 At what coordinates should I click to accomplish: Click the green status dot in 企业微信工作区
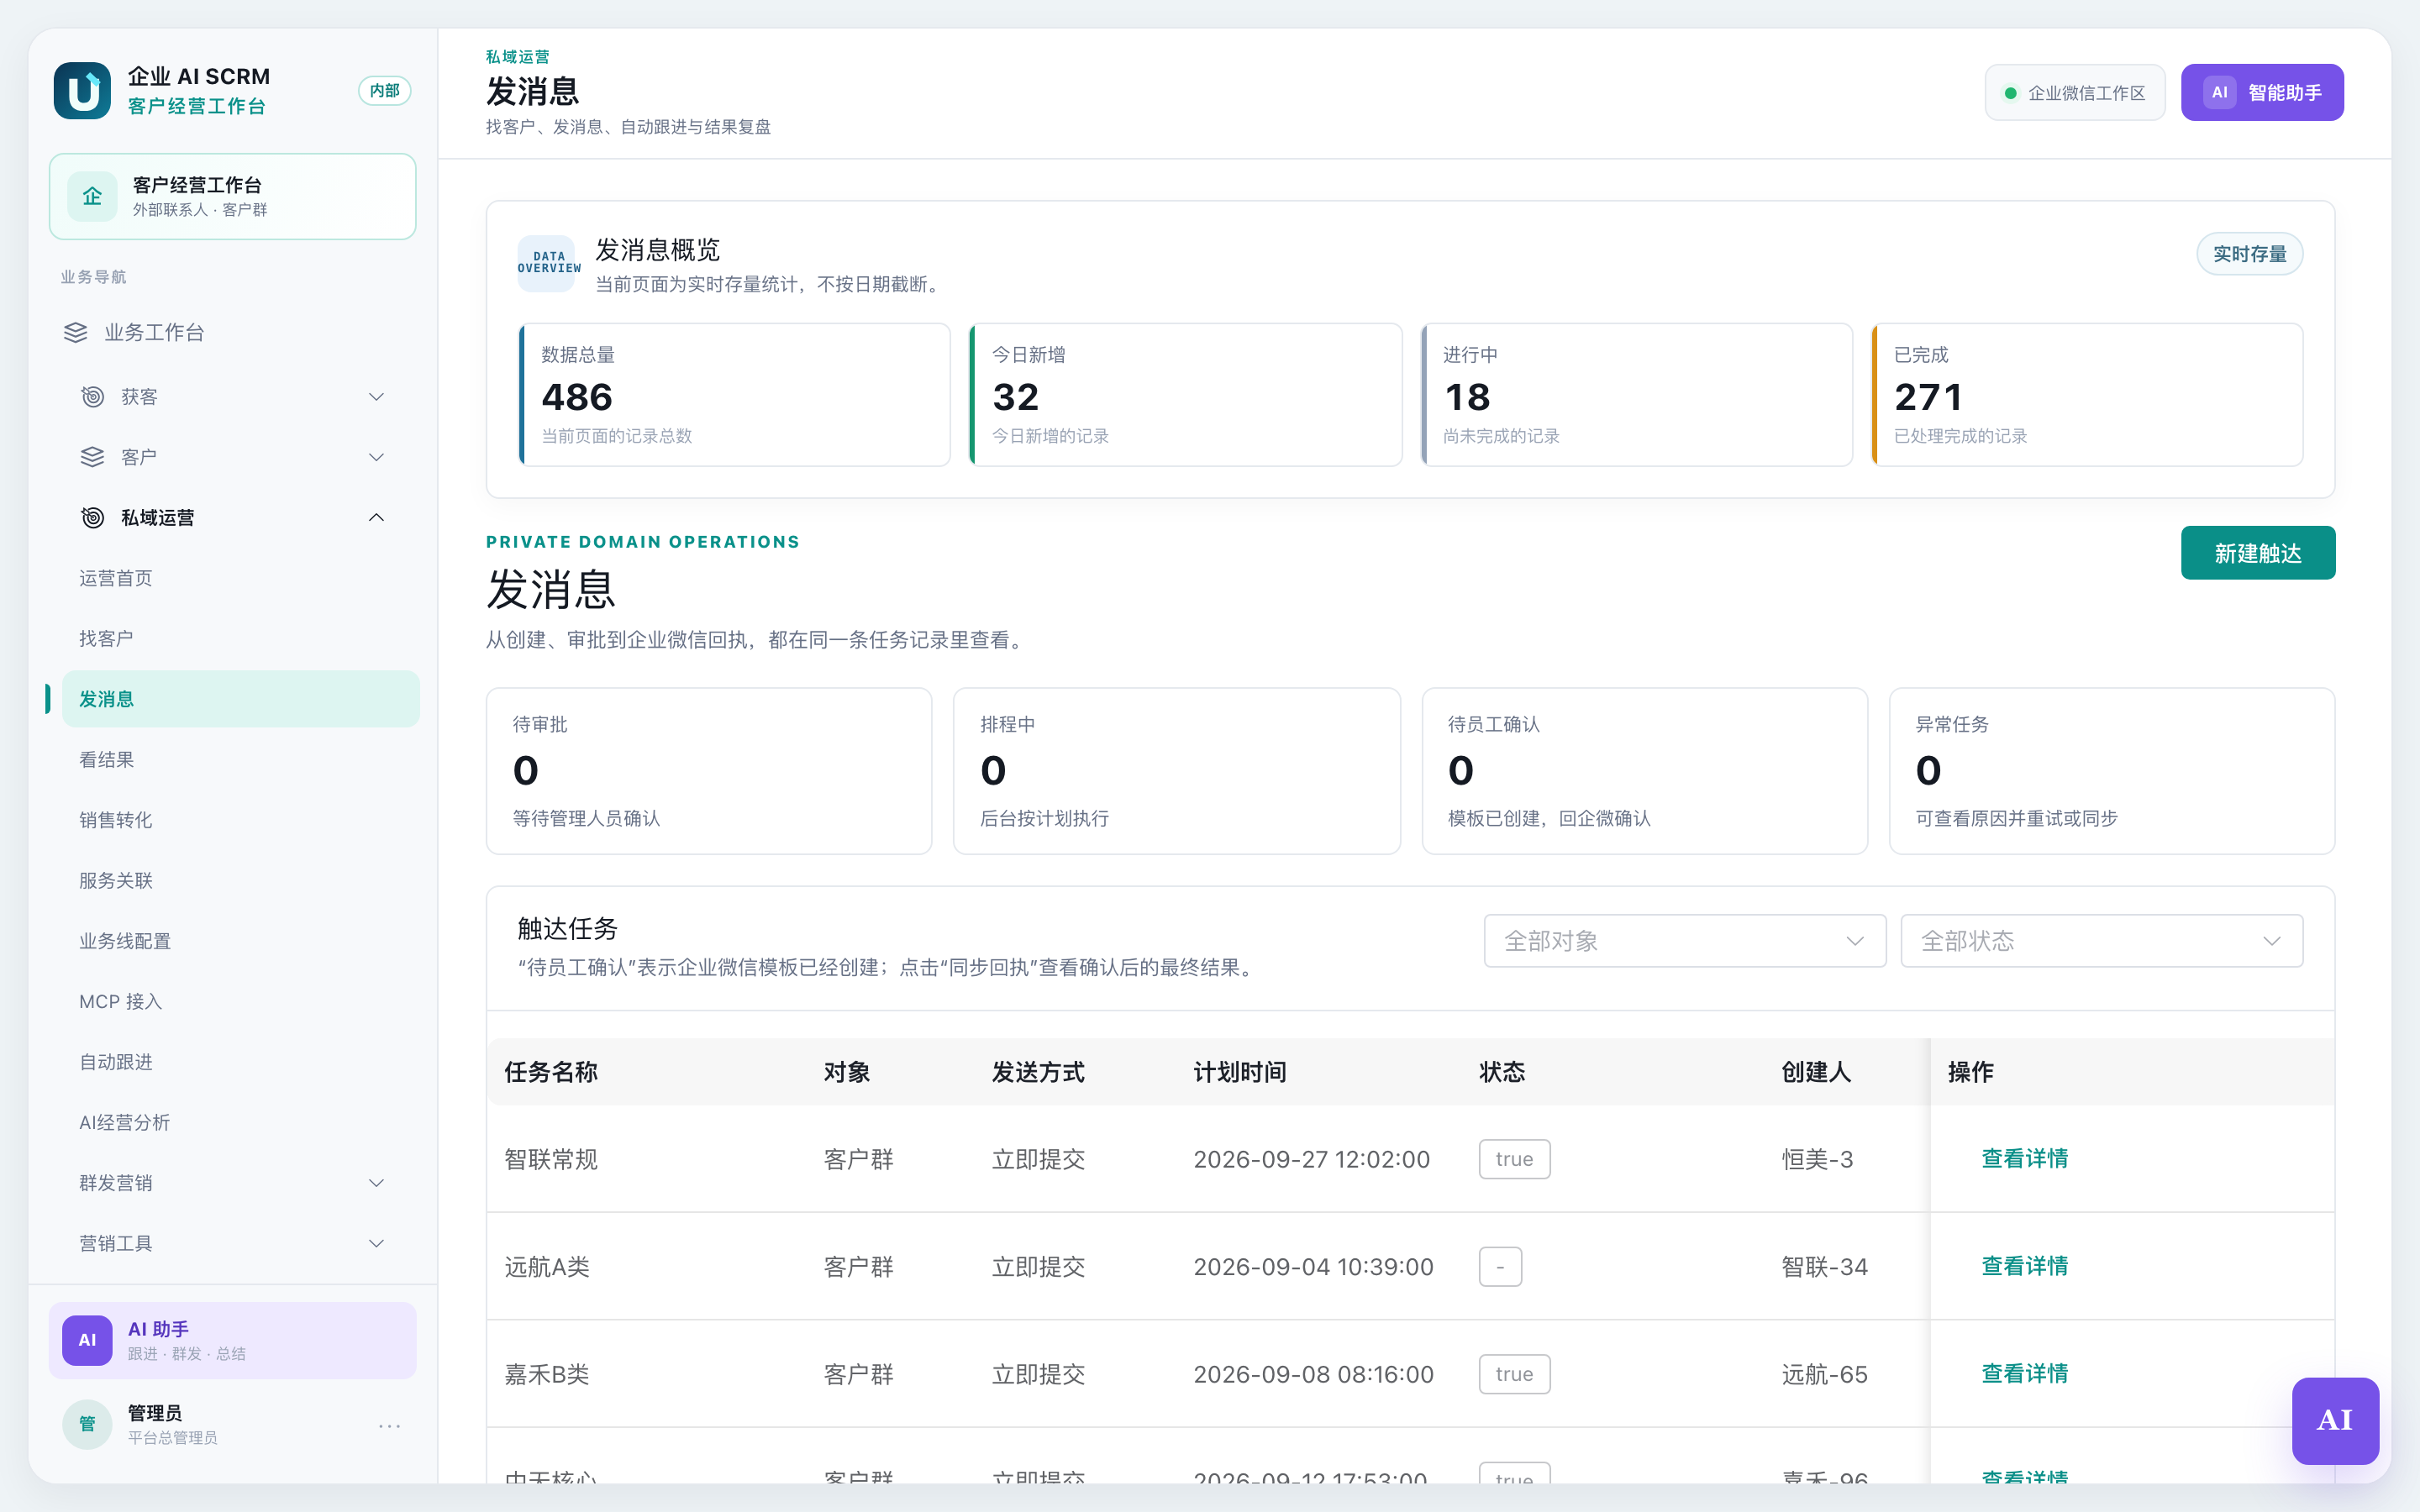(x=2010, y=93)
